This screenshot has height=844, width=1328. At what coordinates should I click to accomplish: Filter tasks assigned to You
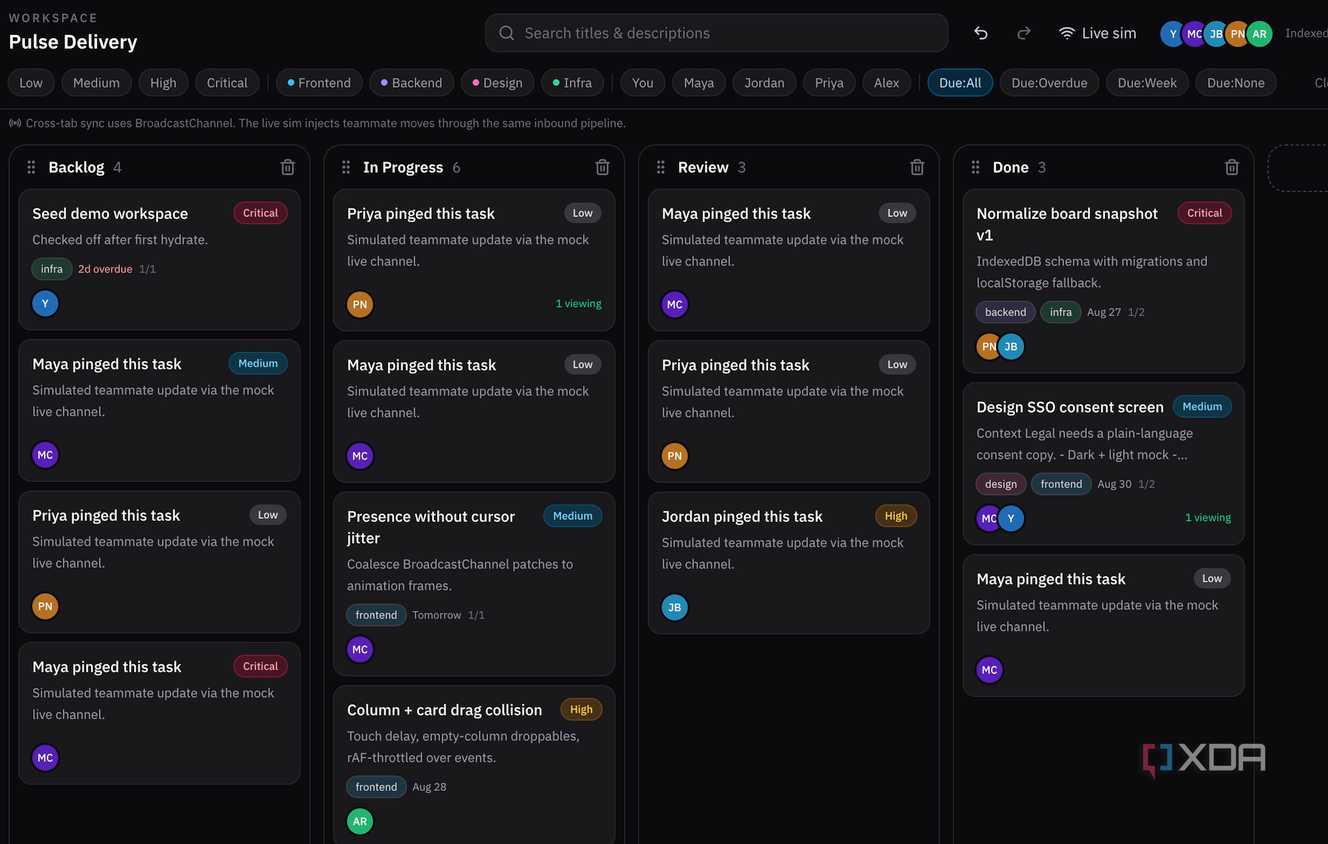(643, 82)
